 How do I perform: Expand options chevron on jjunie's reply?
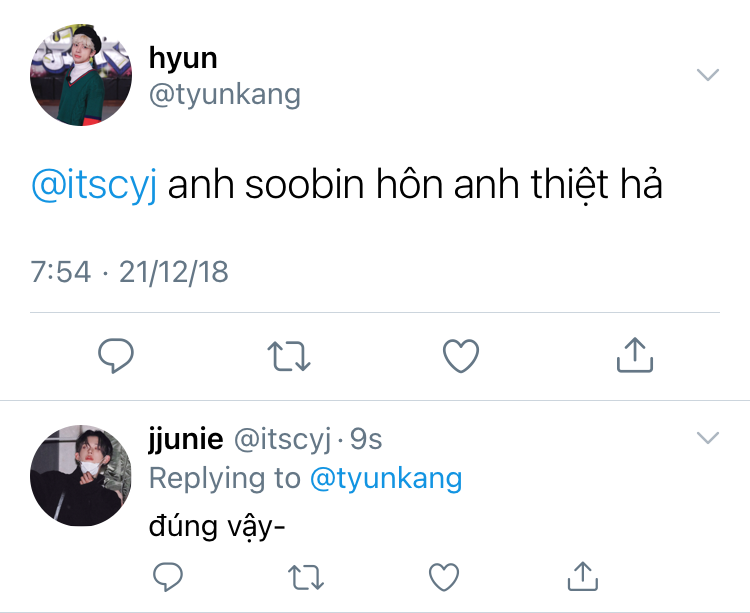pyautogui.click(x=707, y=438)
